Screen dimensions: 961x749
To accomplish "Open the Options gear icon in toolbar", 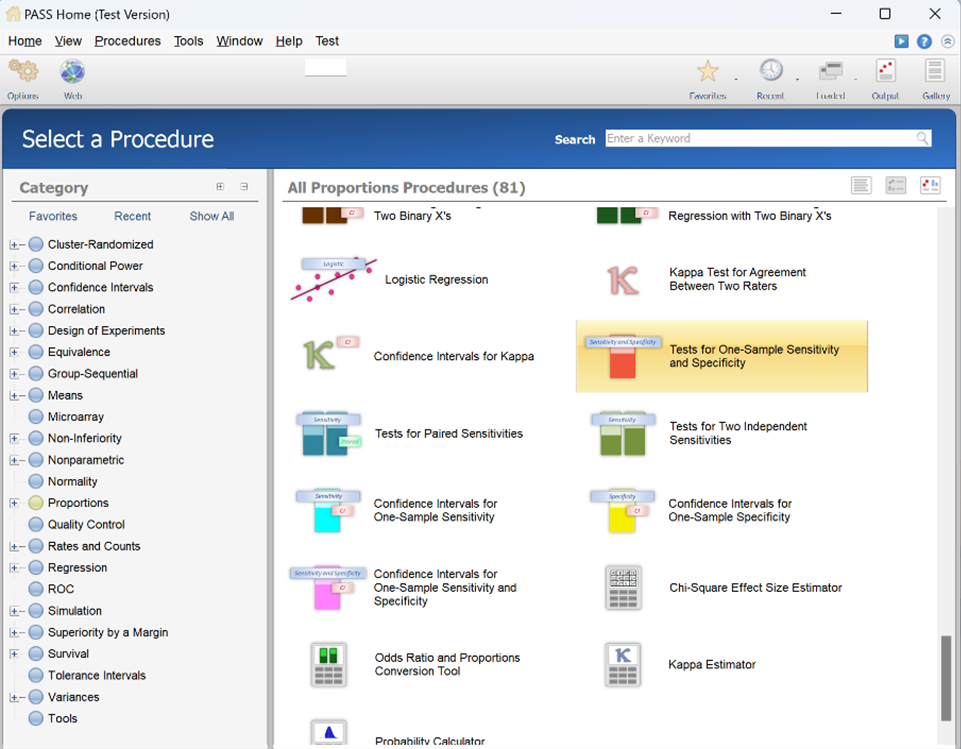I will 23,72.
